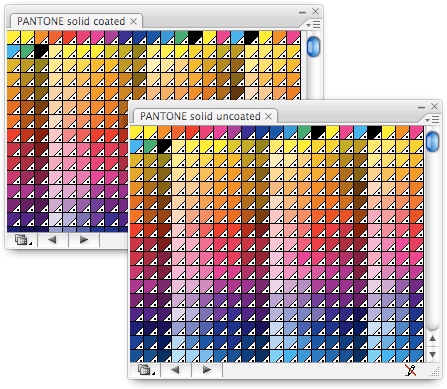Pick the black swatch in the coated panel's second row

[x=41, y=52]
